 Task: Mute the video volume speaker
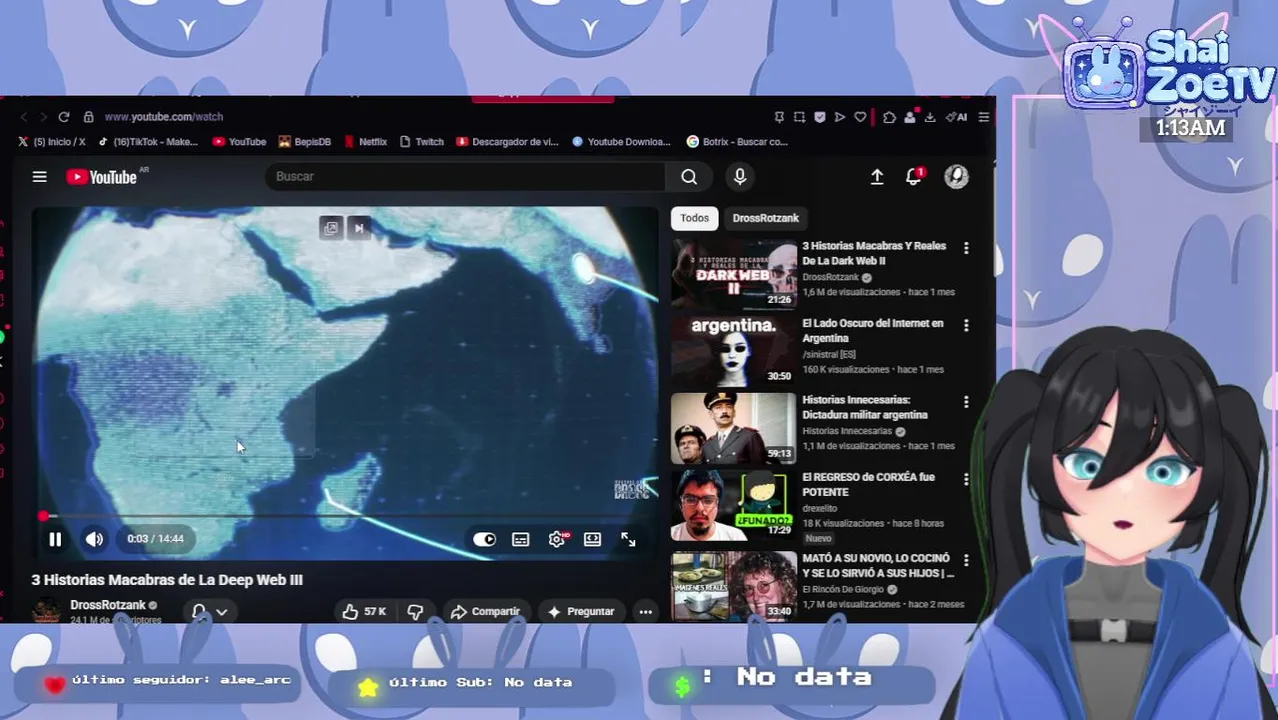94,539
